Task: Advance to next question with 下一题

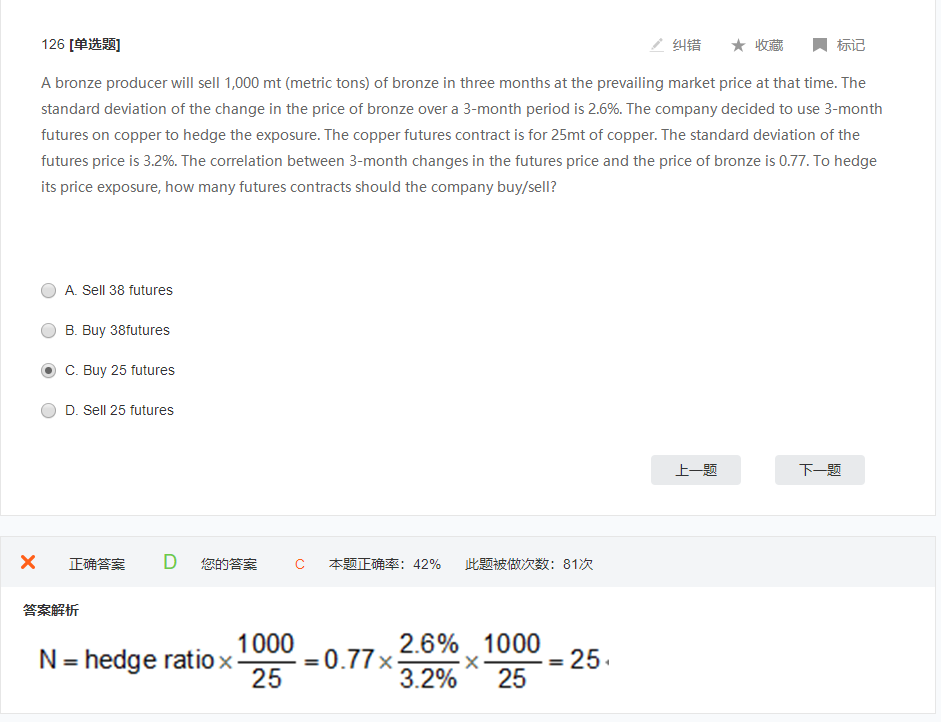Action: coord(819,470)
